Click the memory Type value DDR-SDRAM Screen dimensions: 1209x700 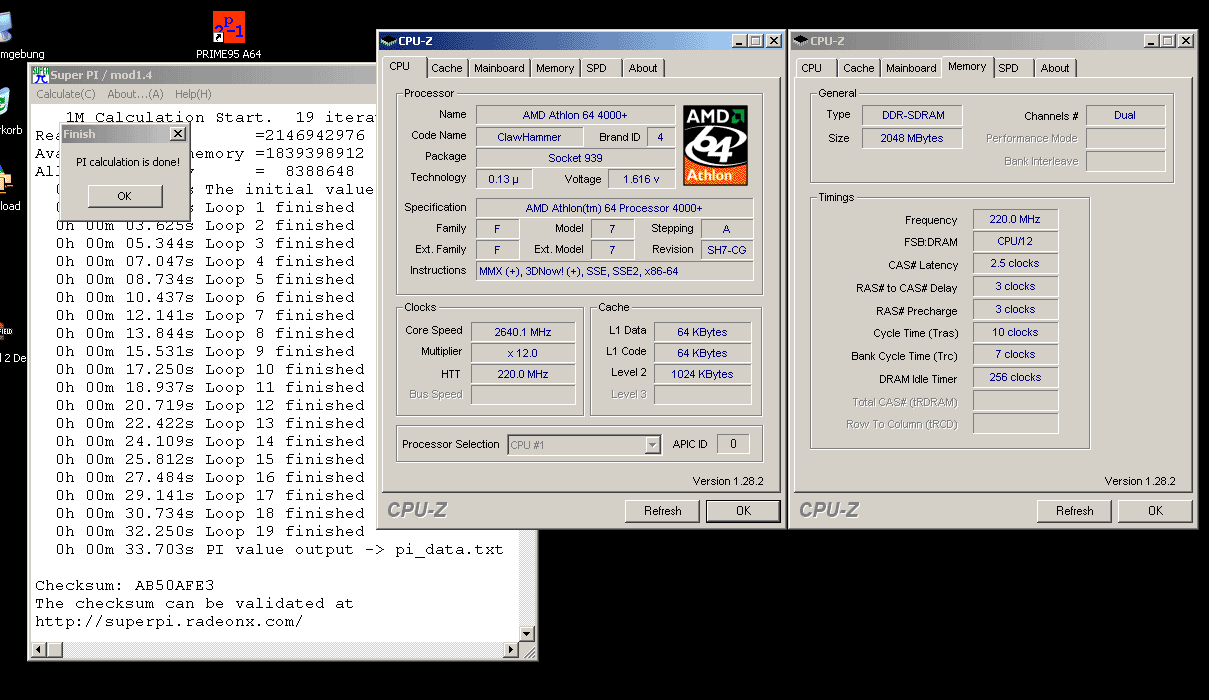pos(910,115)
